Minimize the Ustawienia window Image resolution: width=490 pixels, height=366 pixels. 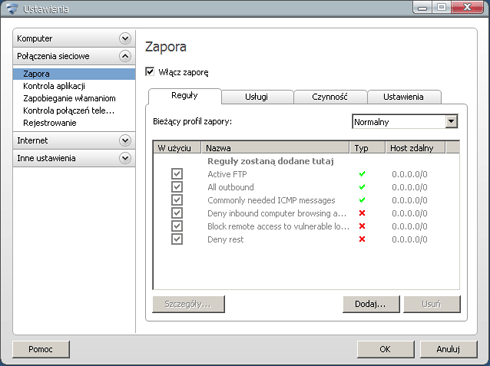pos(423,7)
